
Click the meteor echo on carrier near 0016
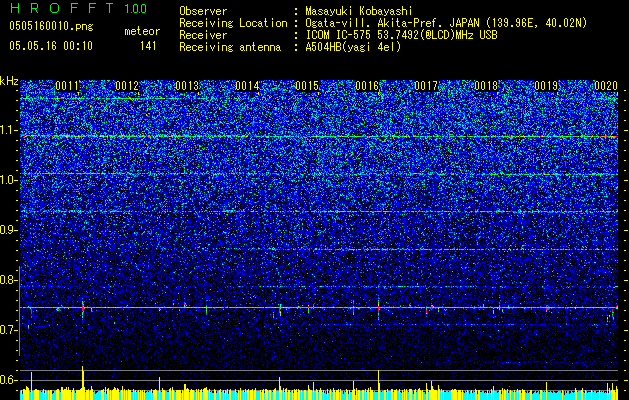378,309
